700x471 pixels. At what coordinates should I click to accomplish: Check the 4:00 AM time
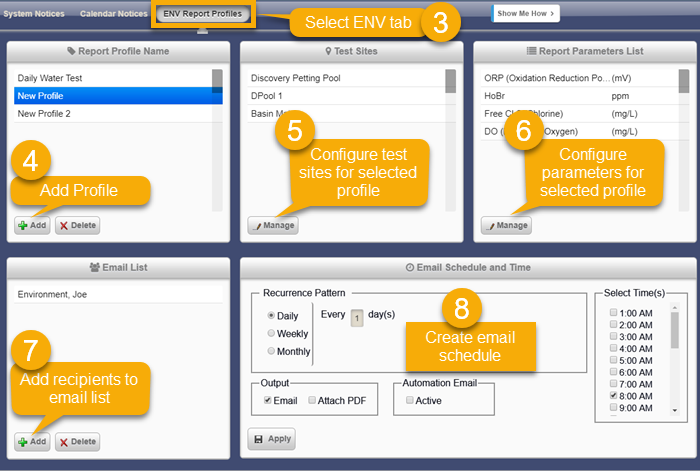point(613,348)
